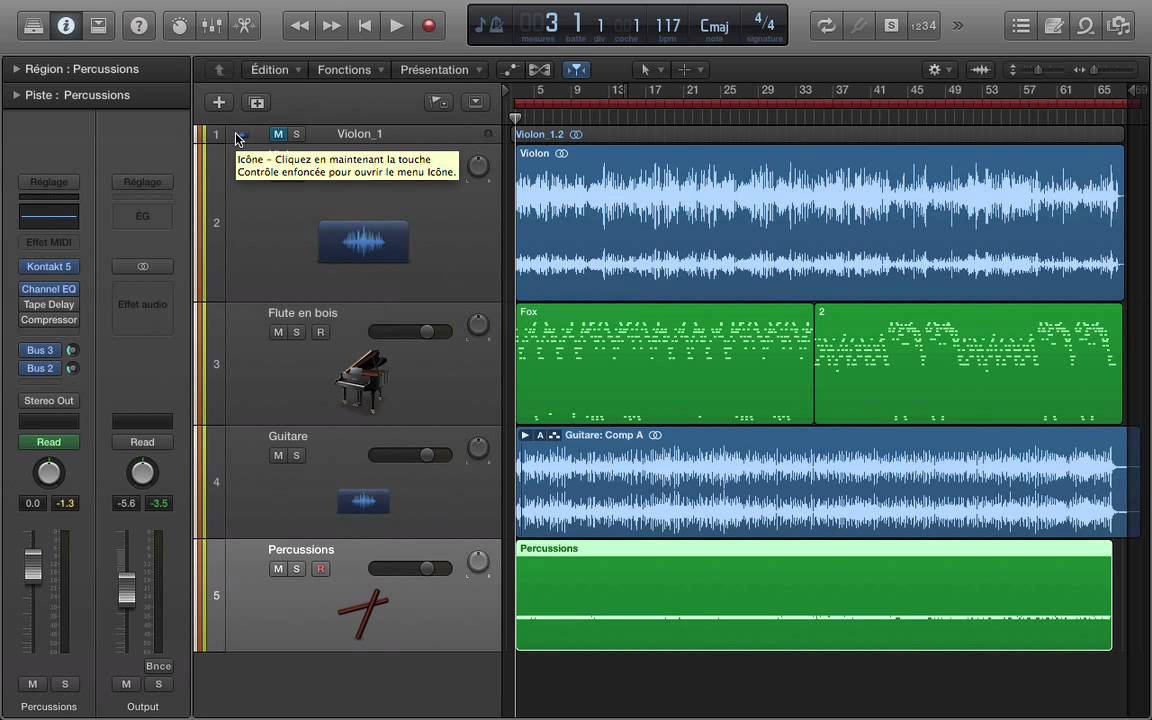Click the green Read automation button
1152x720 pixels.
click(48, 442)
